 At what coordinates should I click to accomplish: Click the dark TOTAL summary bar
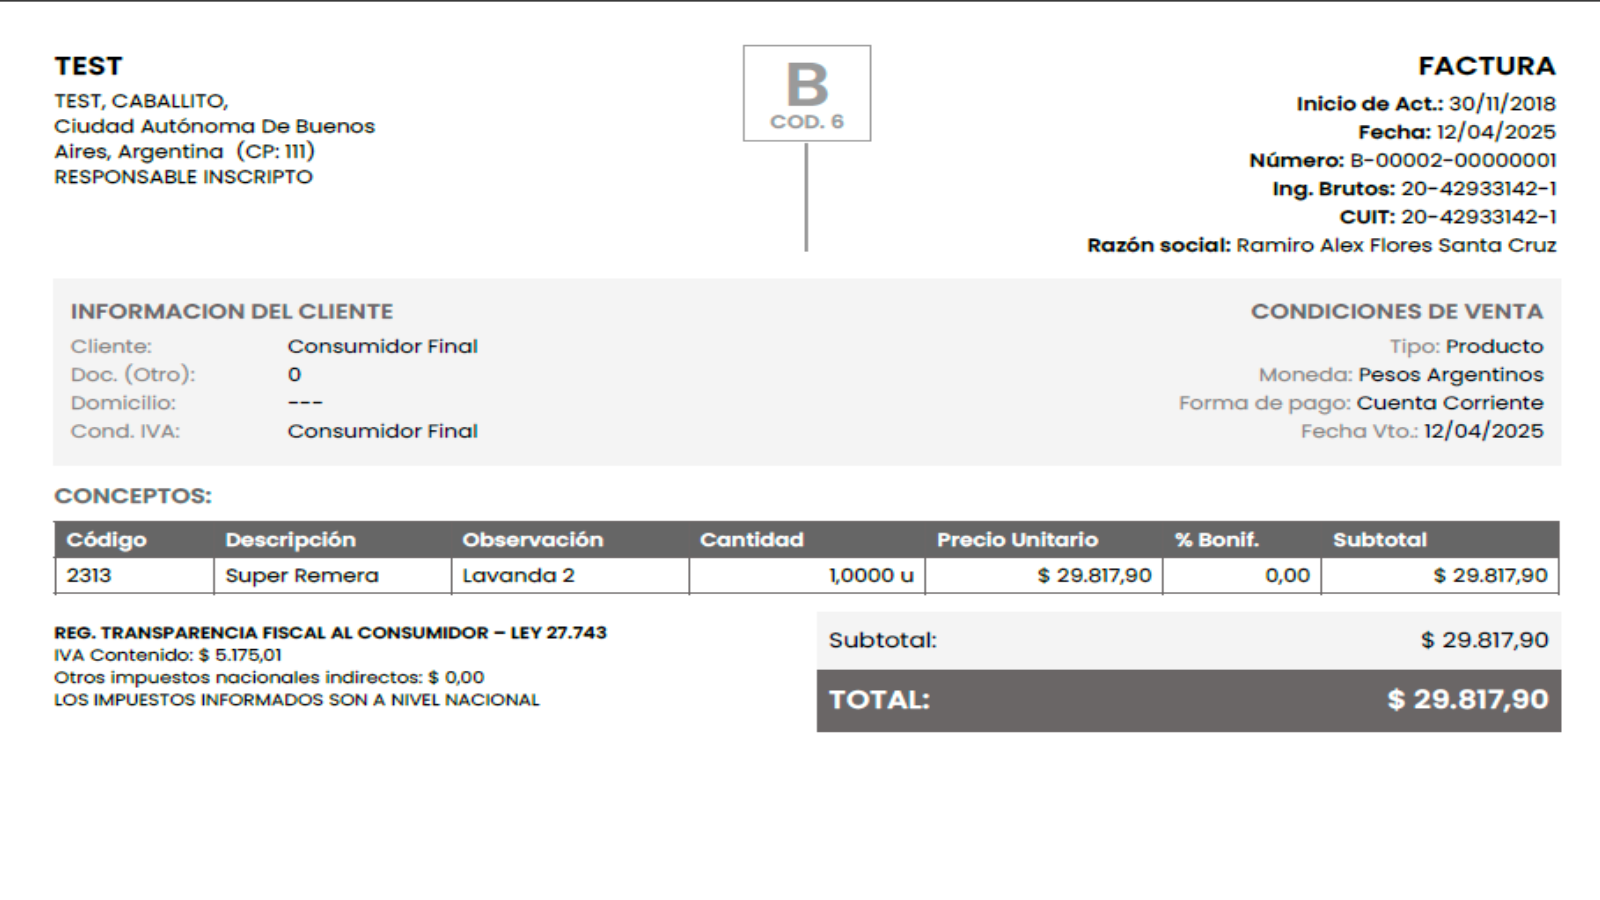click(x=1188, y=700)
